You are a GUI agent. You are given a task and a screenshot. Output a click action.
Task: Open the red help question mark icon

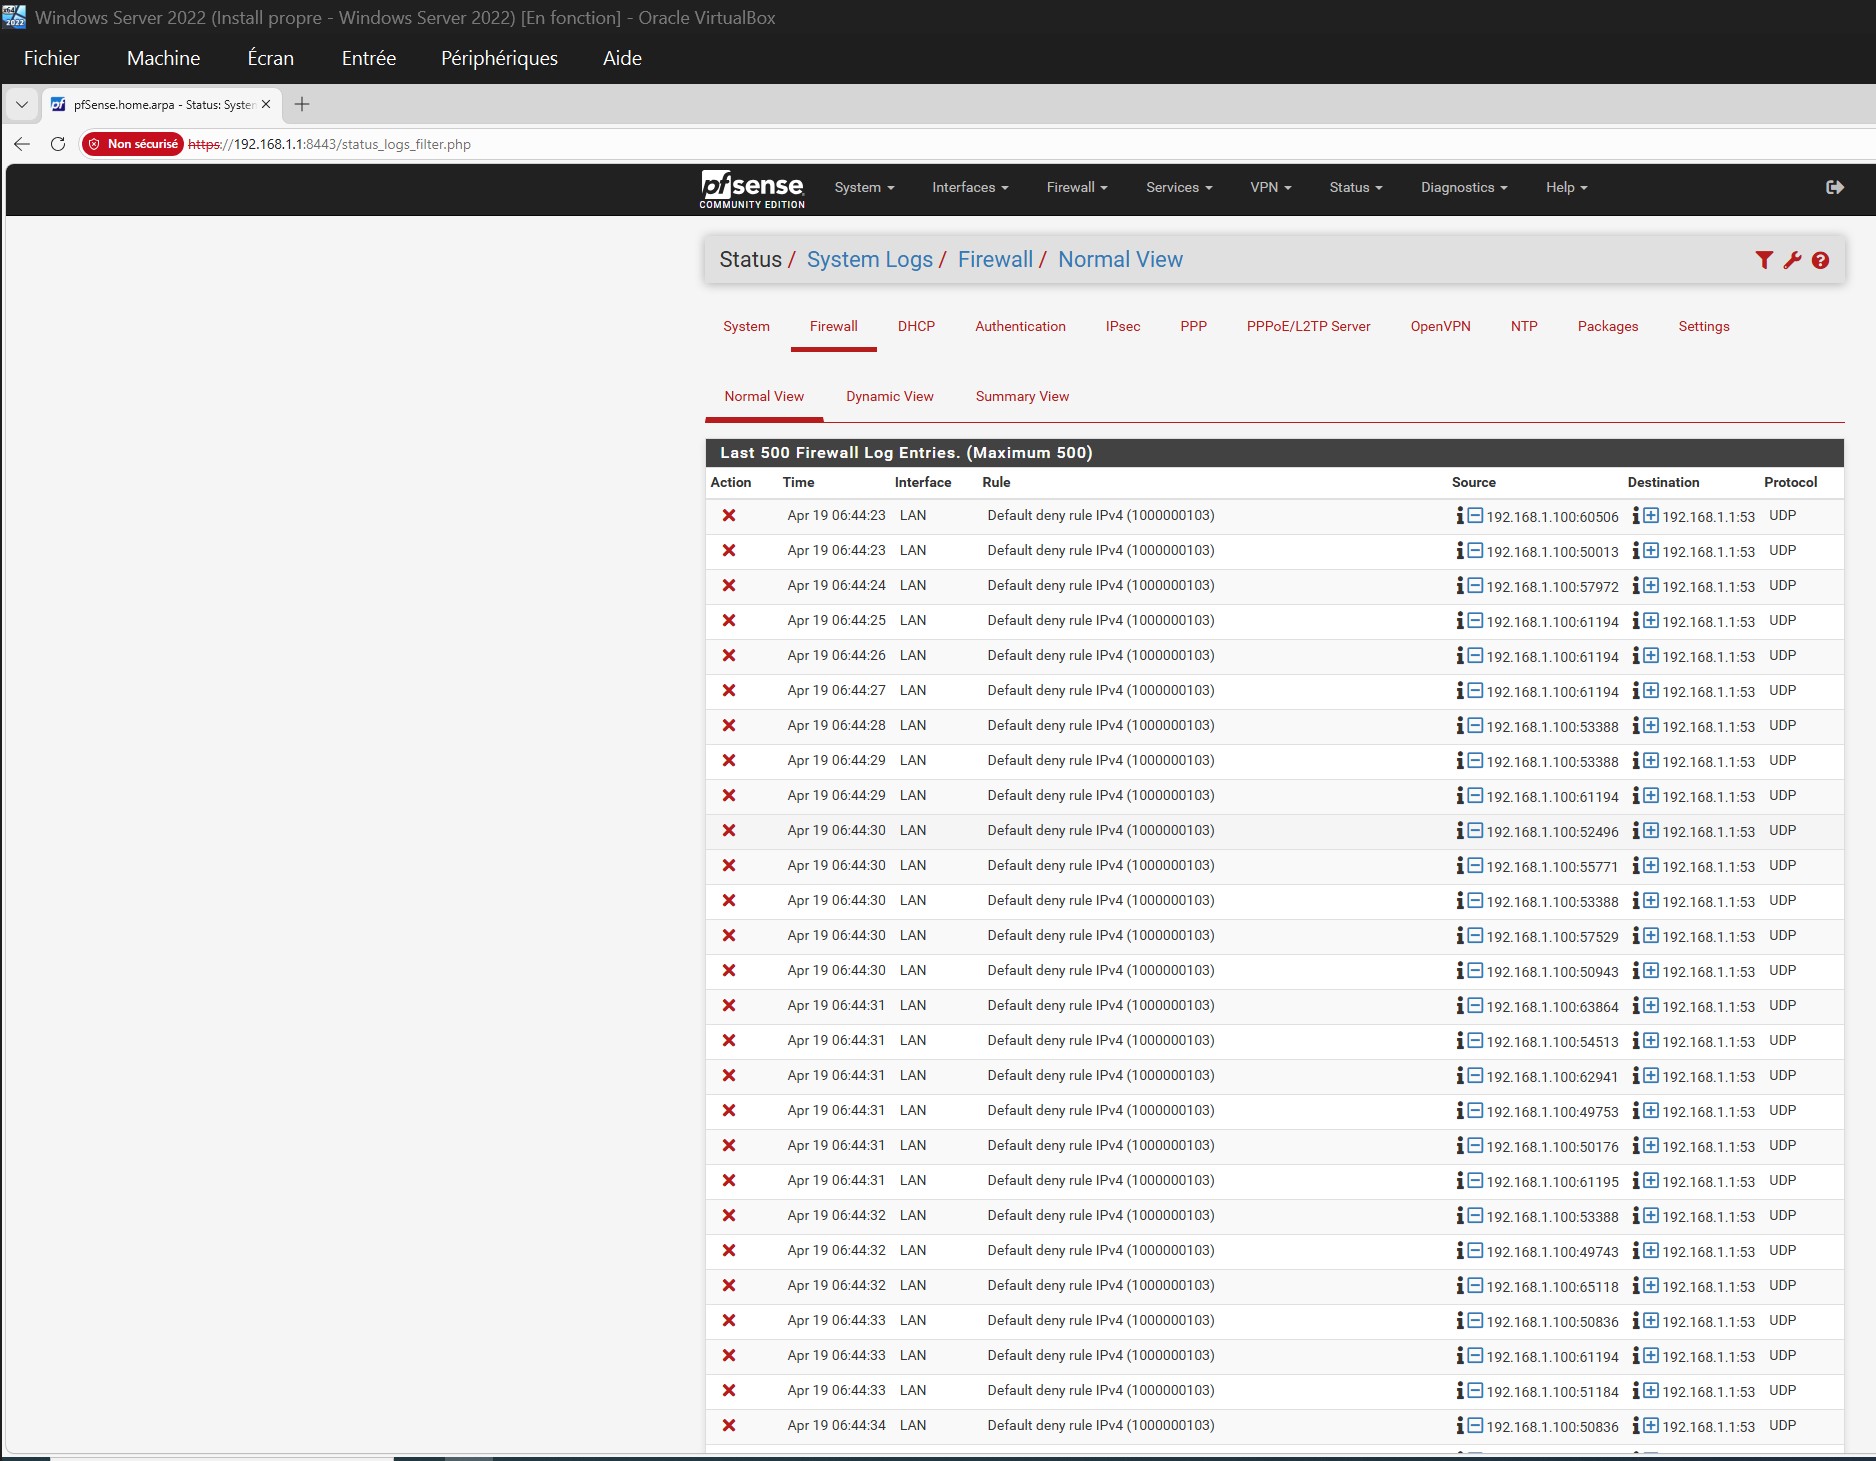[1820, 260]
